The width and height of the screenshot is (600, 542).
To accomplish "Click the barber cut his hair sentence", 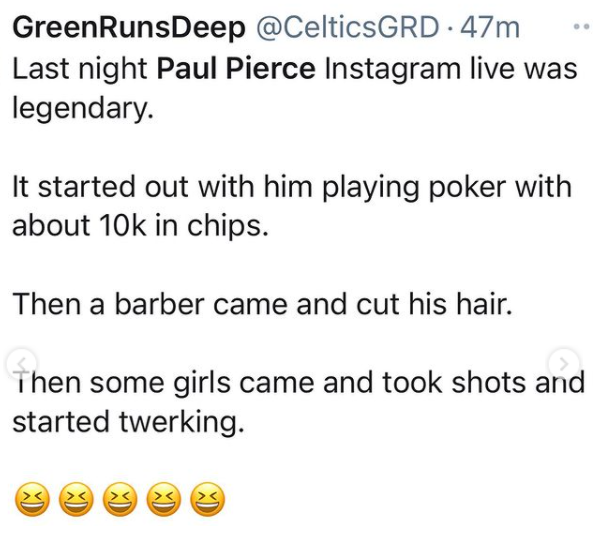I will pyautogui.click(x=262, y=304).
